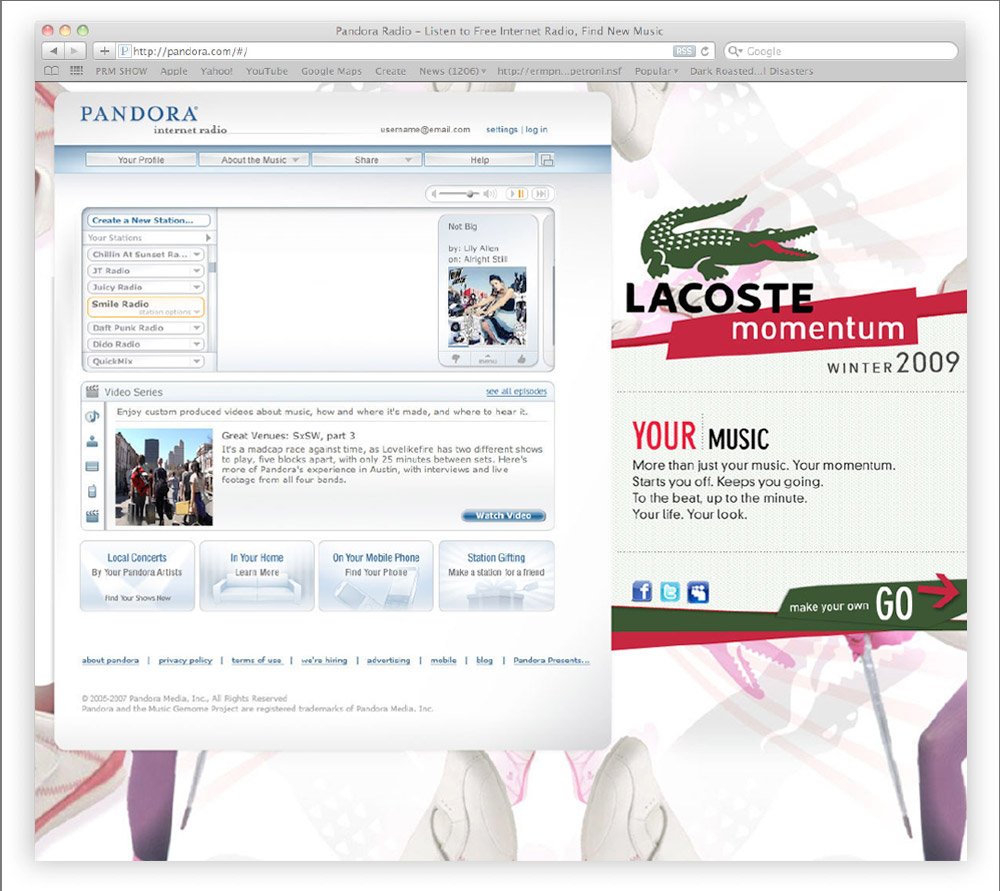
Task: Open station options for Smile Radio
Action: pyautogui.click(x=169, y=312)
